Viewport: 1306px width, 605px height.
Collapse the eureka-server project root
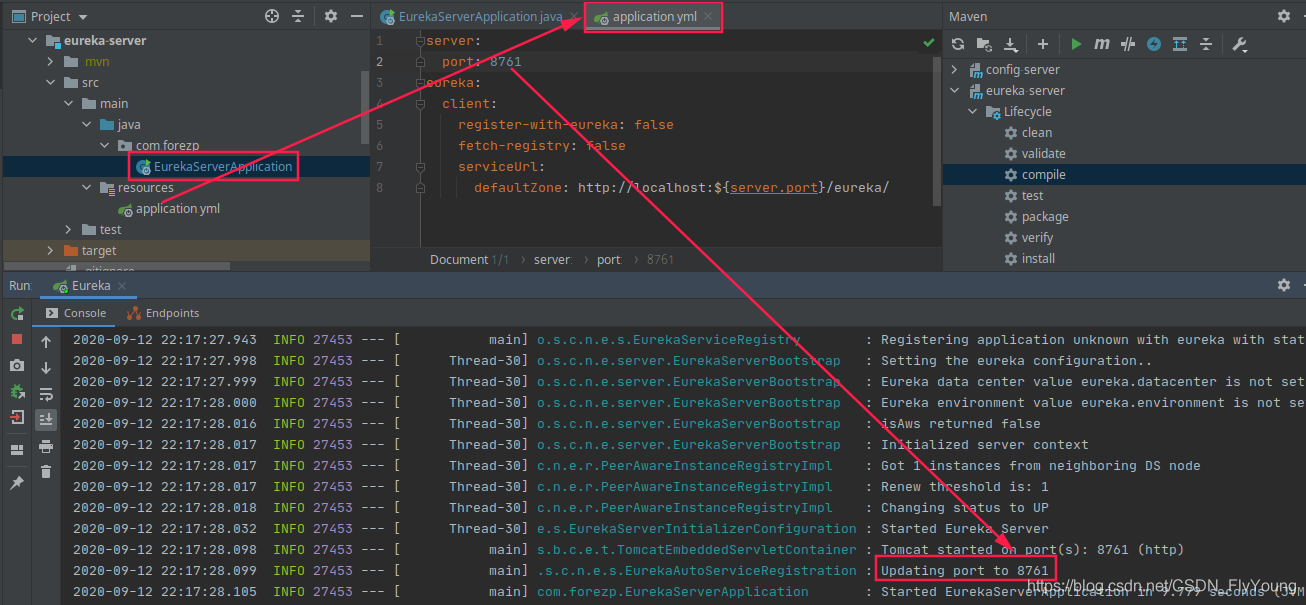32,41
